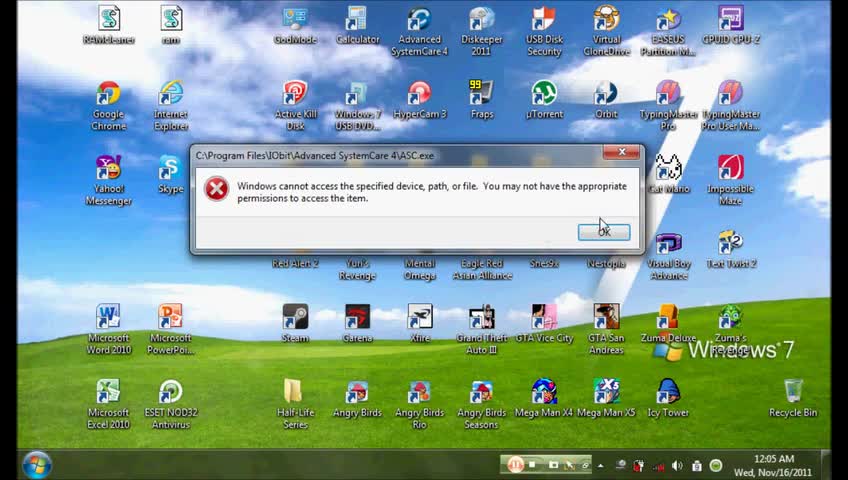
Task: Select the Skype desktop shortcut
Action: (x=171, y=175)
